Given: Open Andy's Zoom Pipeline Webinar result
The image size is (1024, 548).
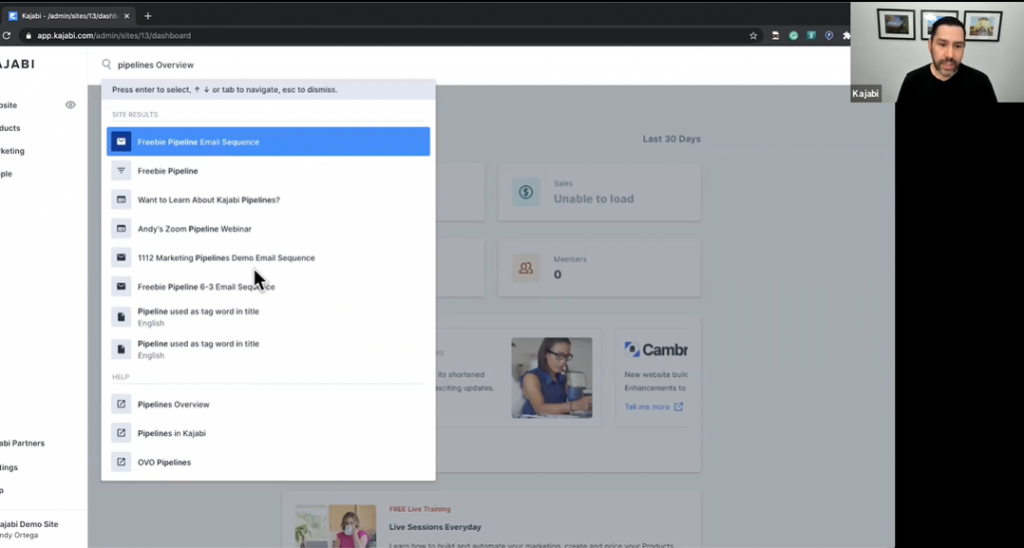Looking at the screenshot, I should pos(268,229).
